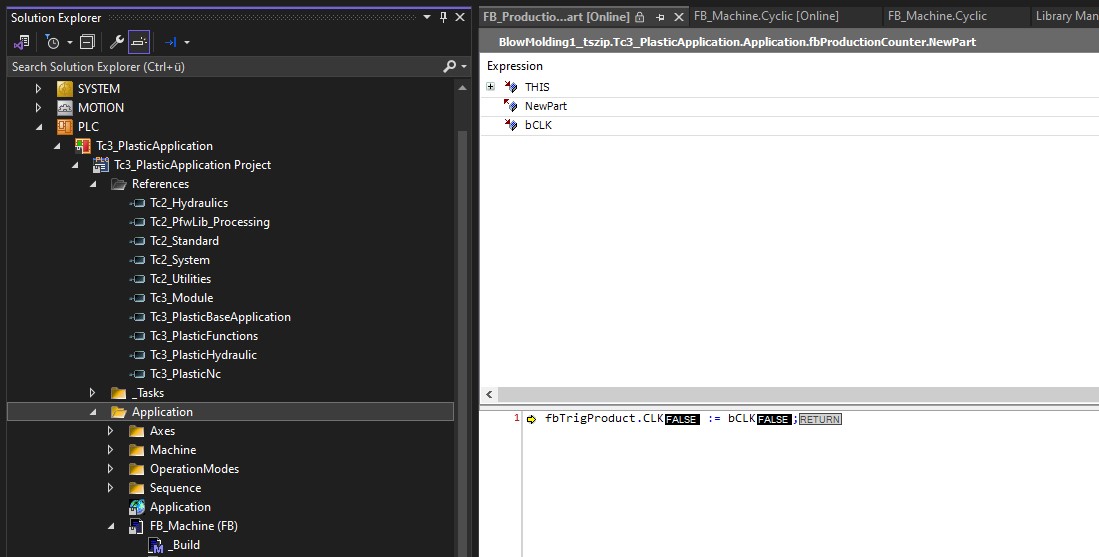1099x557 pixels.
Task: Expand the MOTION node
Action: click(39, 108)
